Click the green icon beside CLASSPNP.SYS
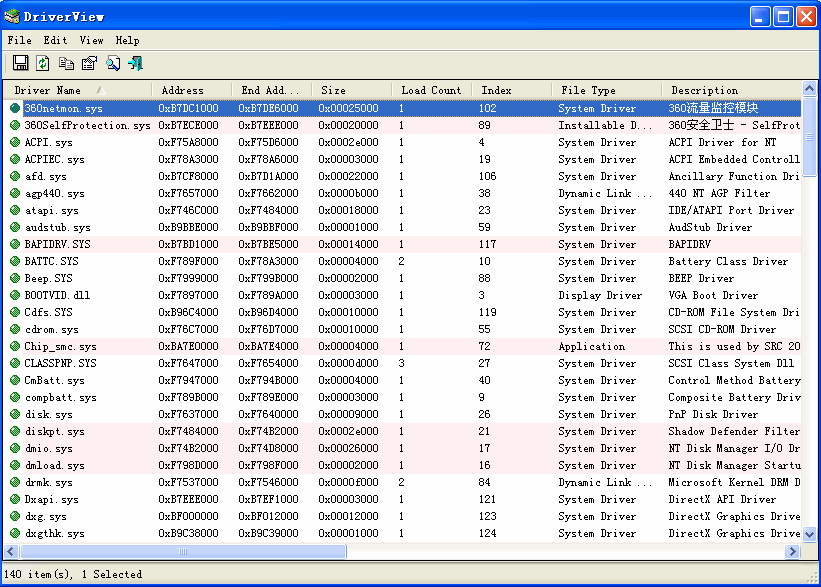Image resolution: width=821 pixels, height=587 pixels. click(15, 363)
